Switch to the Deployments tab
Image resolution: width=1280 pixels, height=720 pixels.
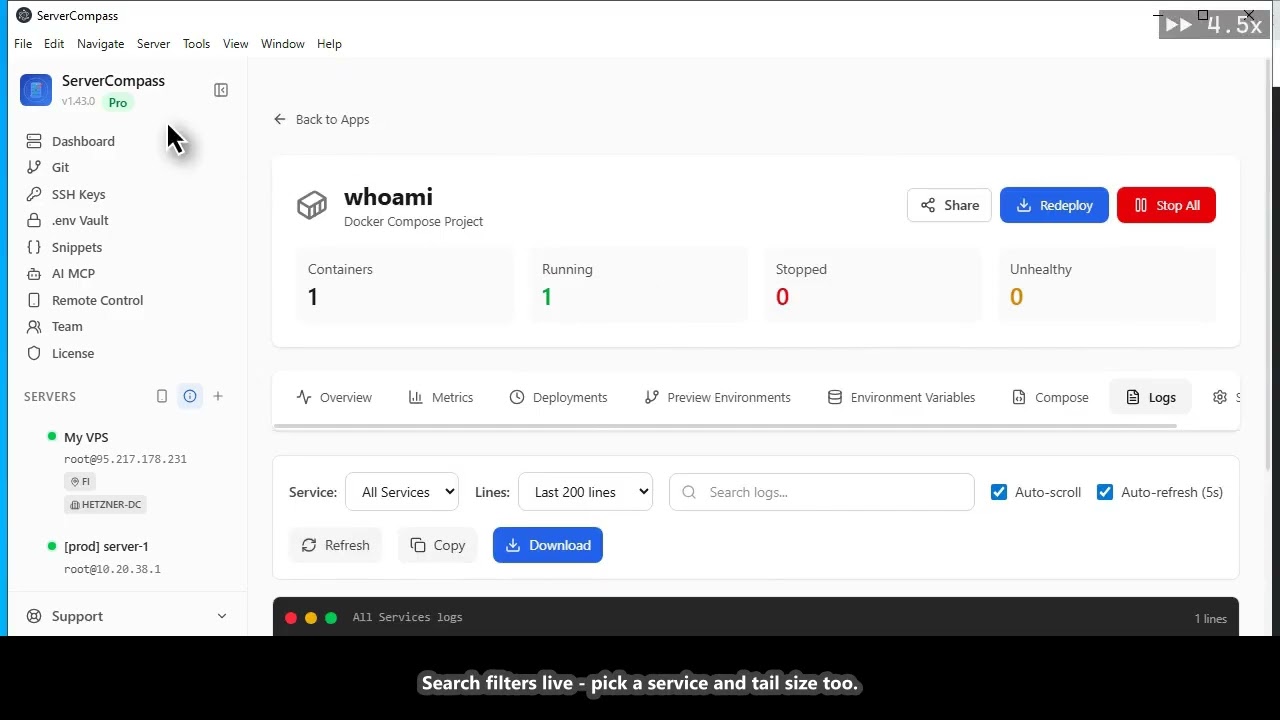pos(558,397)
